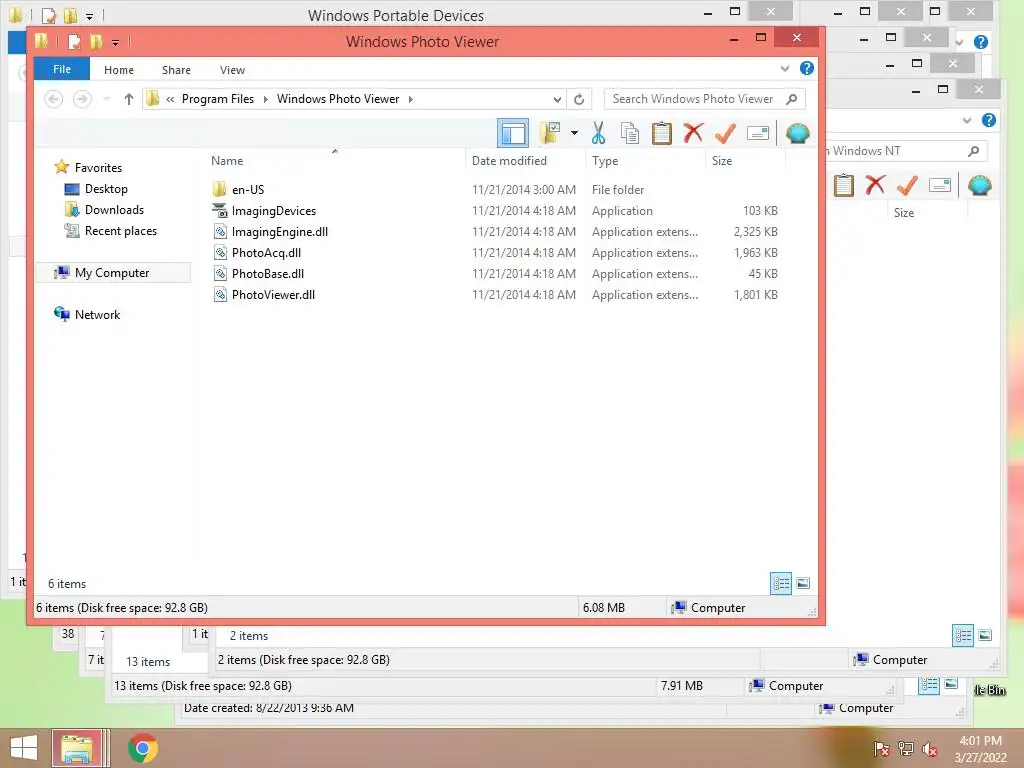This screenshot has width=1024, height=768.
Task: Open the Action Center flag icon
Action: tap(881, 749)
